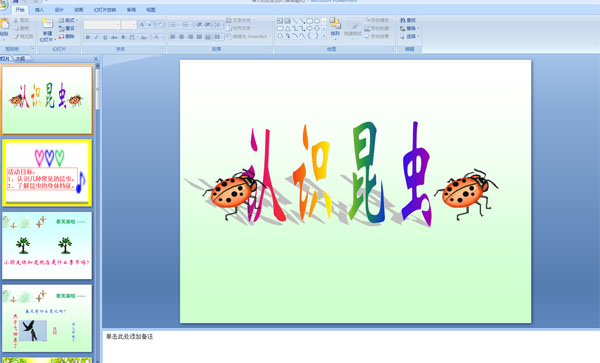Screen dimensions: 600x363
Task: Switch to the Insert (插入) ribbon tab
Action: tap(39, 10)
